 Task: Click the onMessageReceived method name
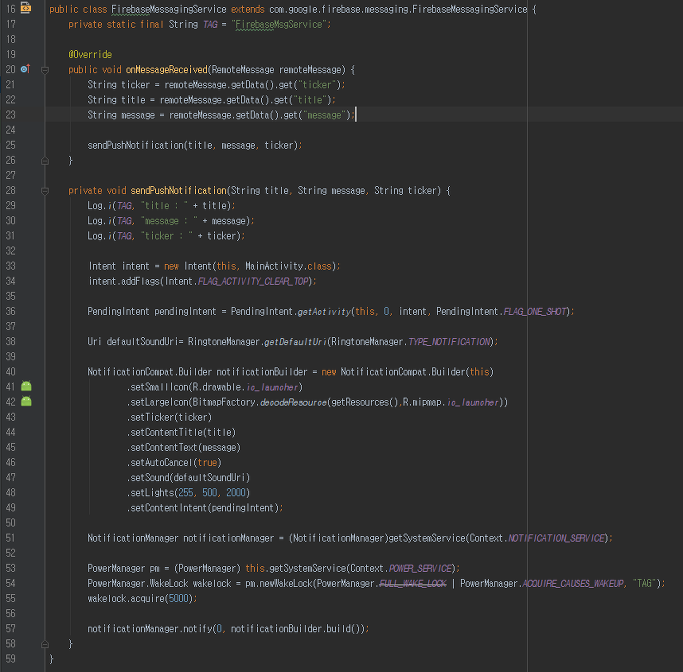click(167, 70)
